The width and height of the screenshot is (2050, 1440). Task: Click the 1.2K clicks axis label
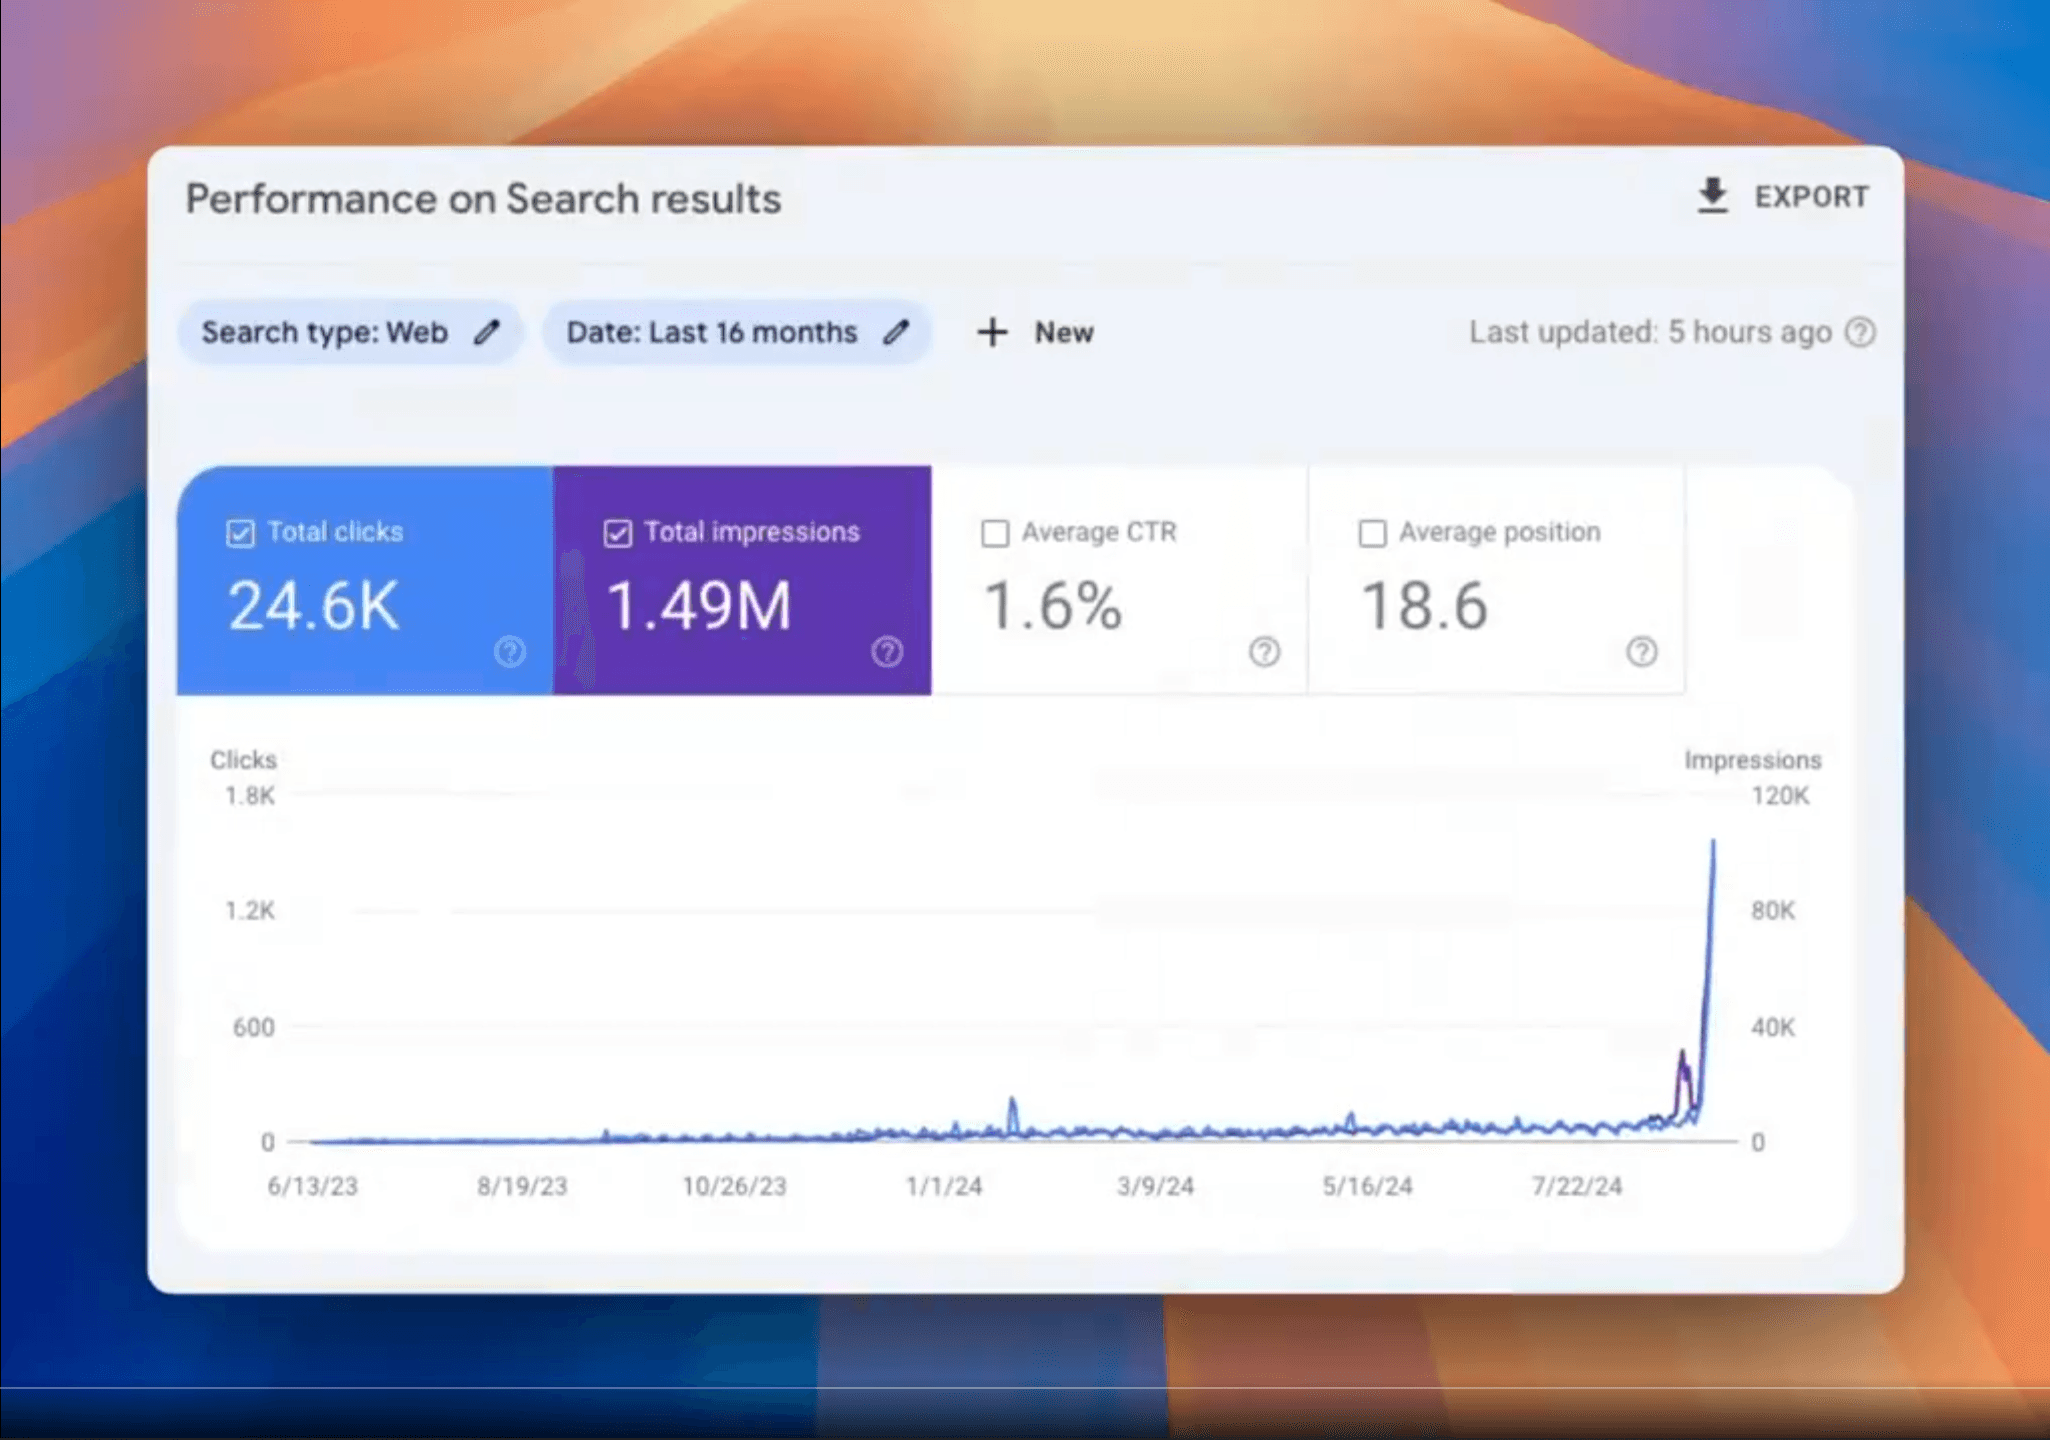(250, 911)
